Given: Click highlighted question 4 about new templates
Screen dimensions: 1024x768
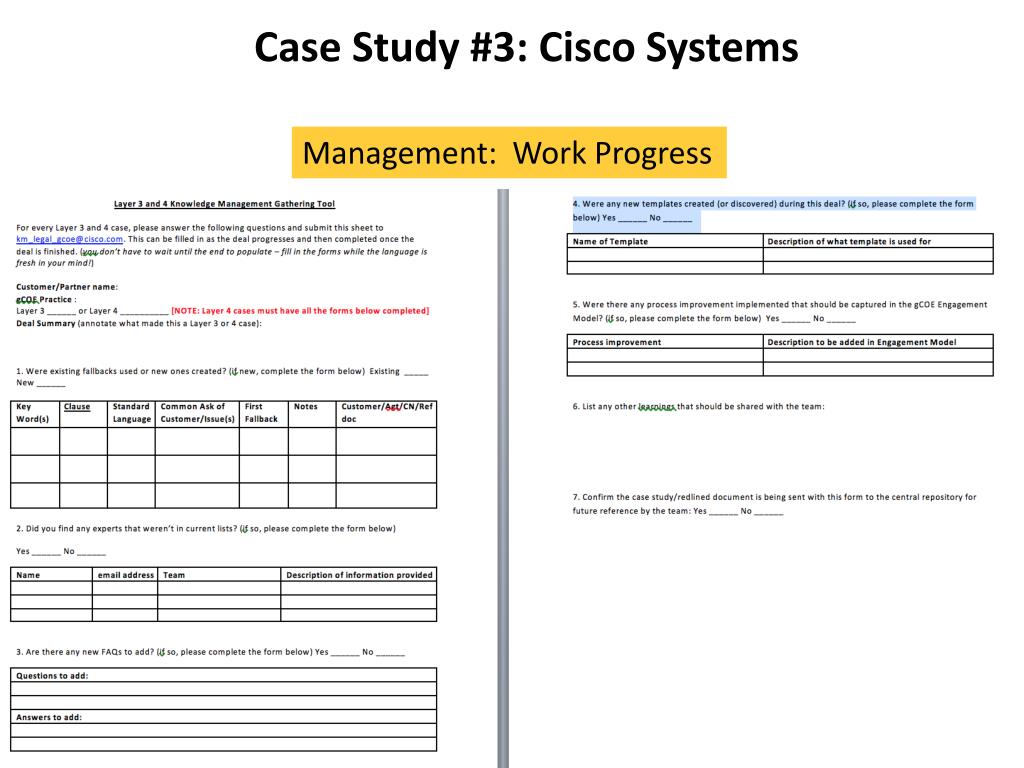Looking at the screenshot, I should [773, 210].
